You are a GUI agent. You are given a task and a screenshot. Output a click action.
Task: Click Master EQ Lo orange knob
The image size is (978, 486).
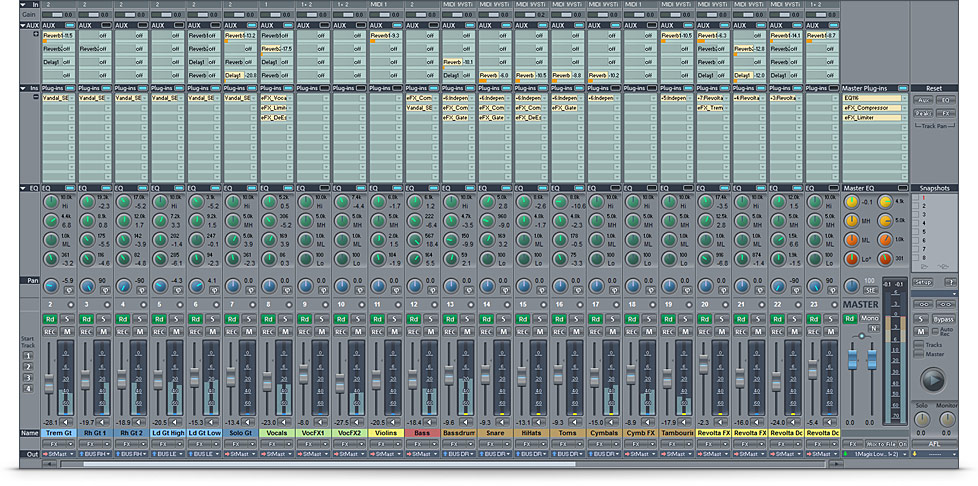[850, 258]
